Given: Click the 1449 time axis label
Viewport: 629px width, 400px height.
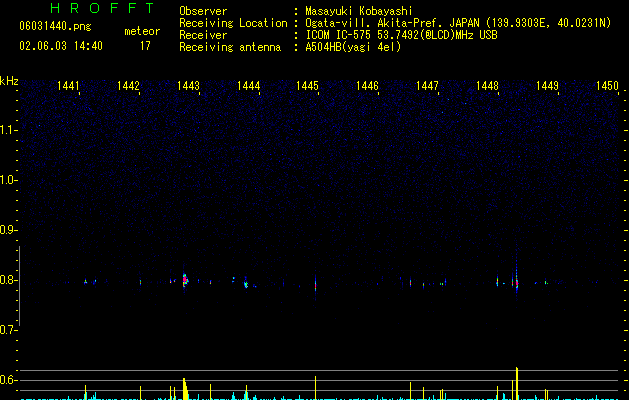Looking at the screenshot, I should click(x=547, y=85).
